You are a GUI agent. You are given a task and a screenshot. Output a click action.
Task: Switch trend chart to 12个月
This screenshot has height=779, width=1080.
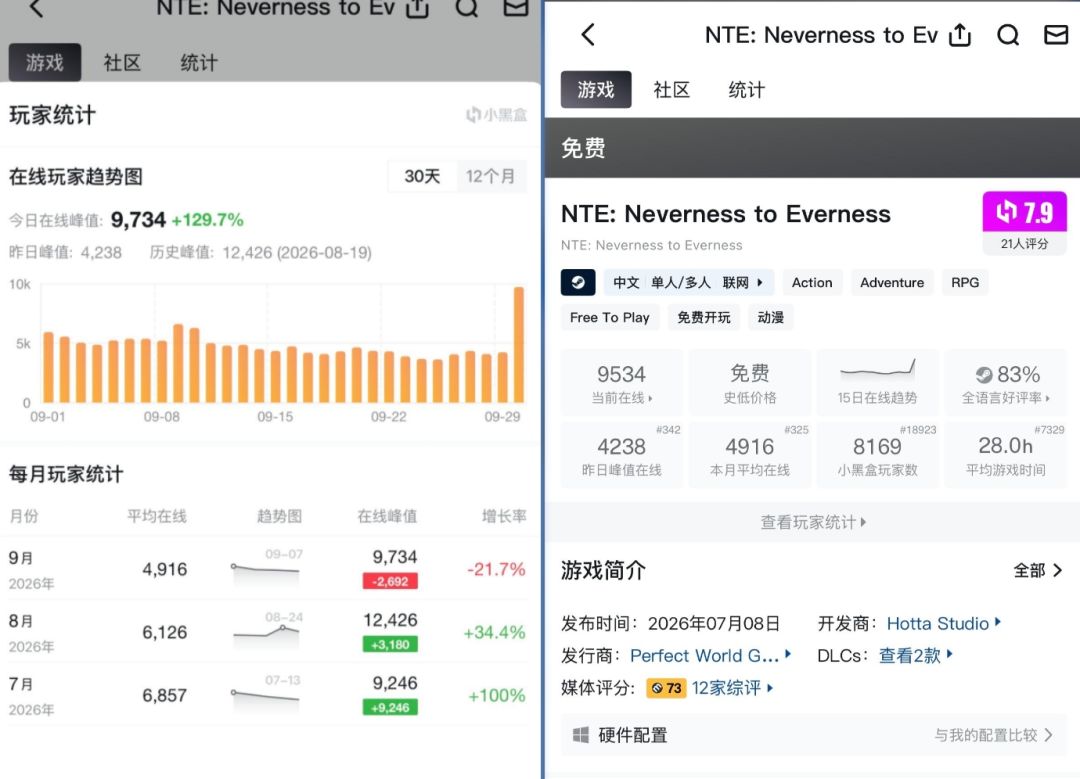[490, 176]
